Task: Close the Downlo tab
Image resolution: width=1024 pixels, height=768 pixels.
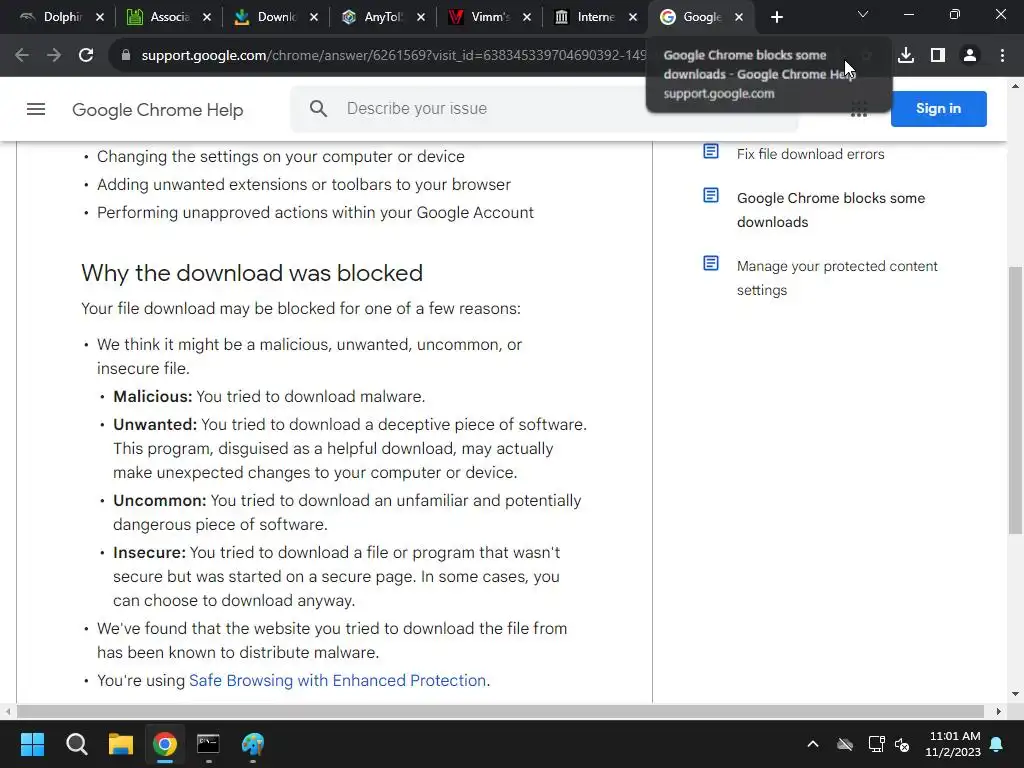Action: click(314, 18)
